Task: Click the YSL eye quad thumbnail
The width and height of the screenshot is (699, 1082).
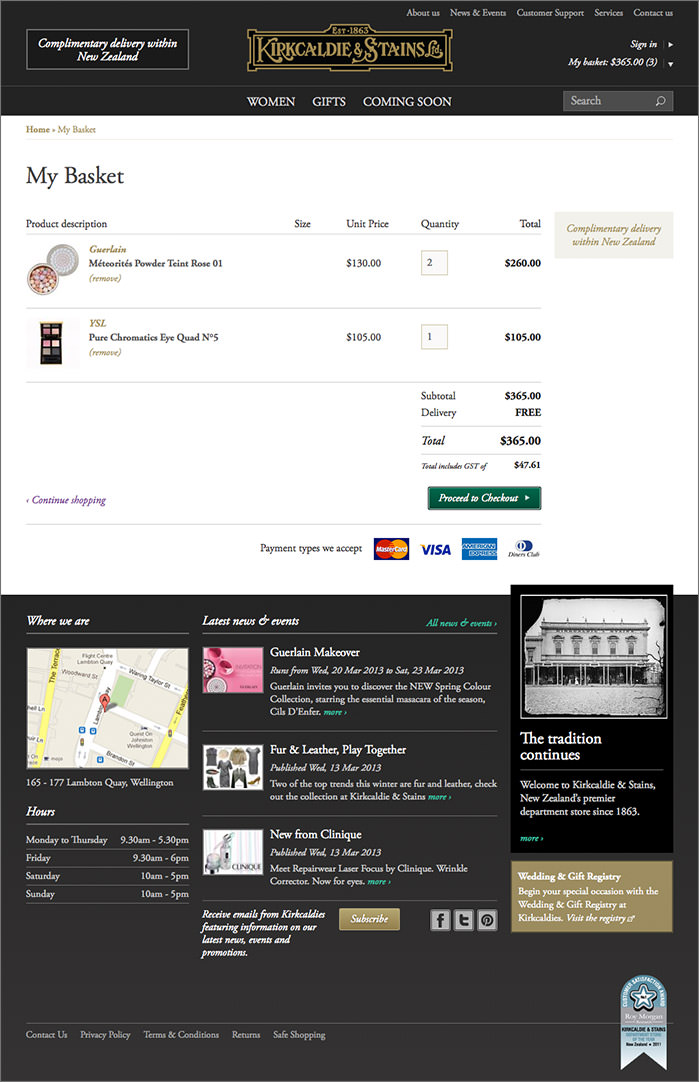Action: (x=52, y=343)
